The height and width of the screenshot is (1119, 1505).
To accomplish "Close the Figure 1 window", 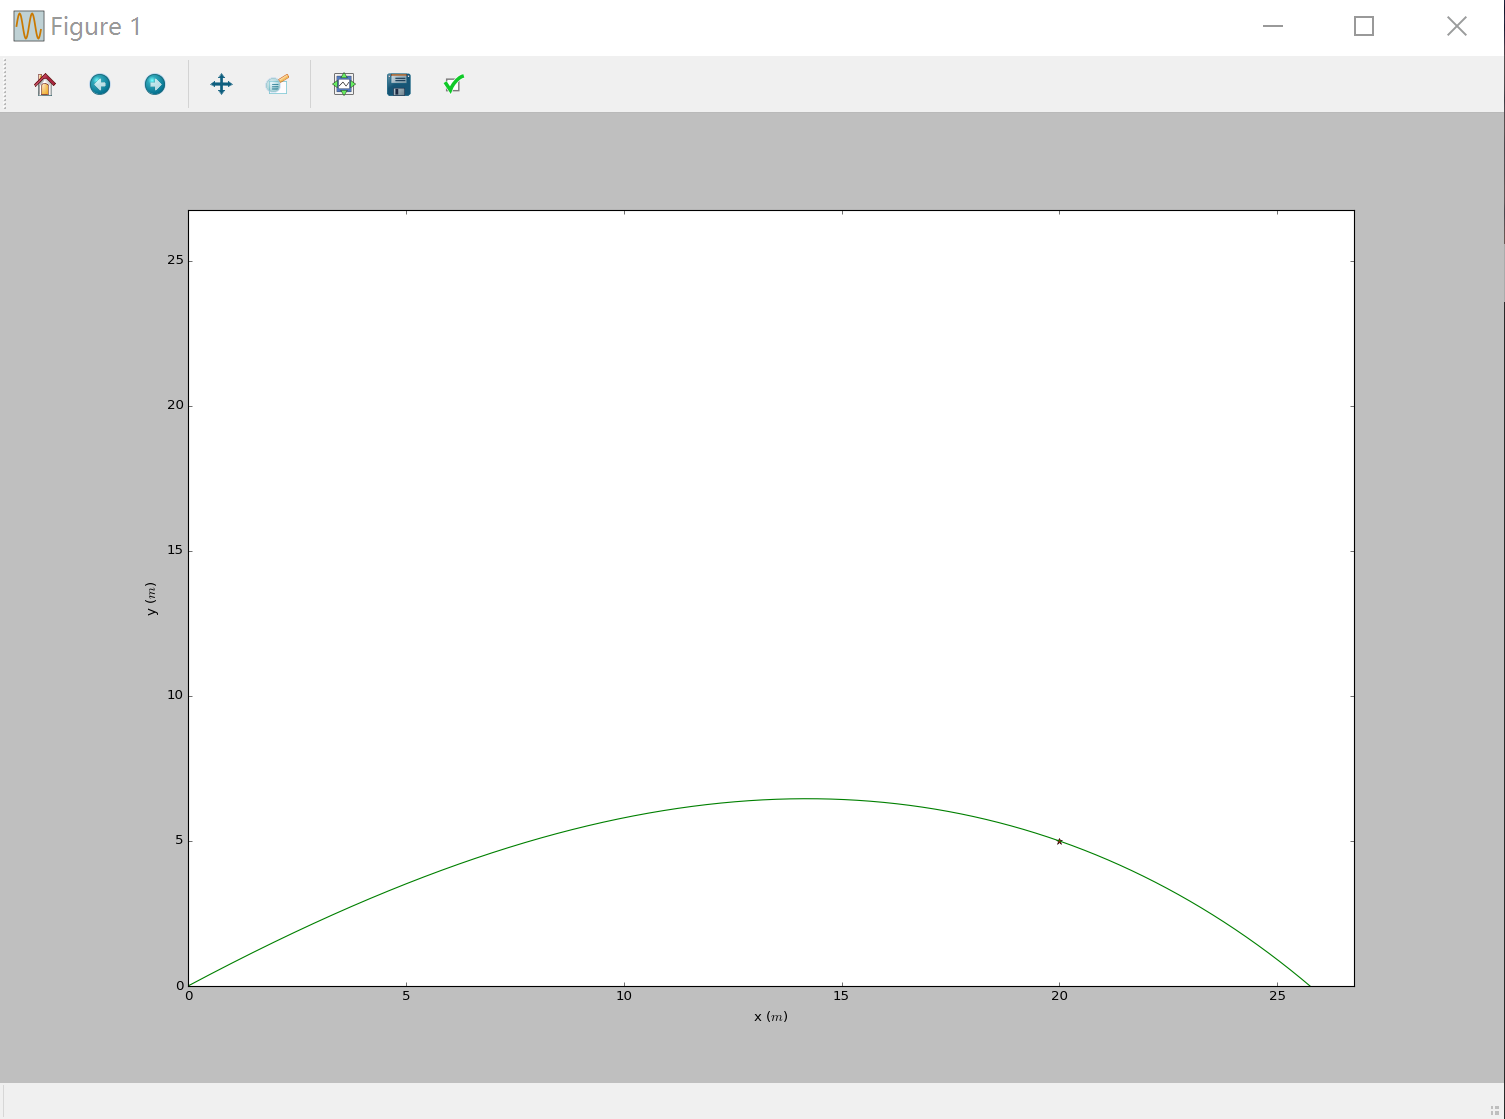I will click(x=1457, y=26).
